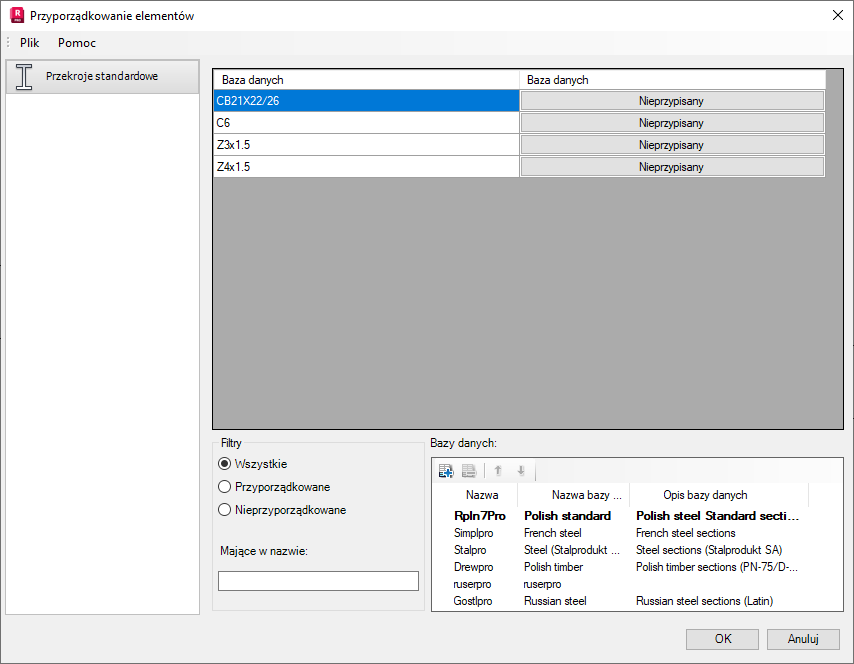Click the Russian steel sections (Latin) description
Screen dimensions: 854x664
[704, 601]
